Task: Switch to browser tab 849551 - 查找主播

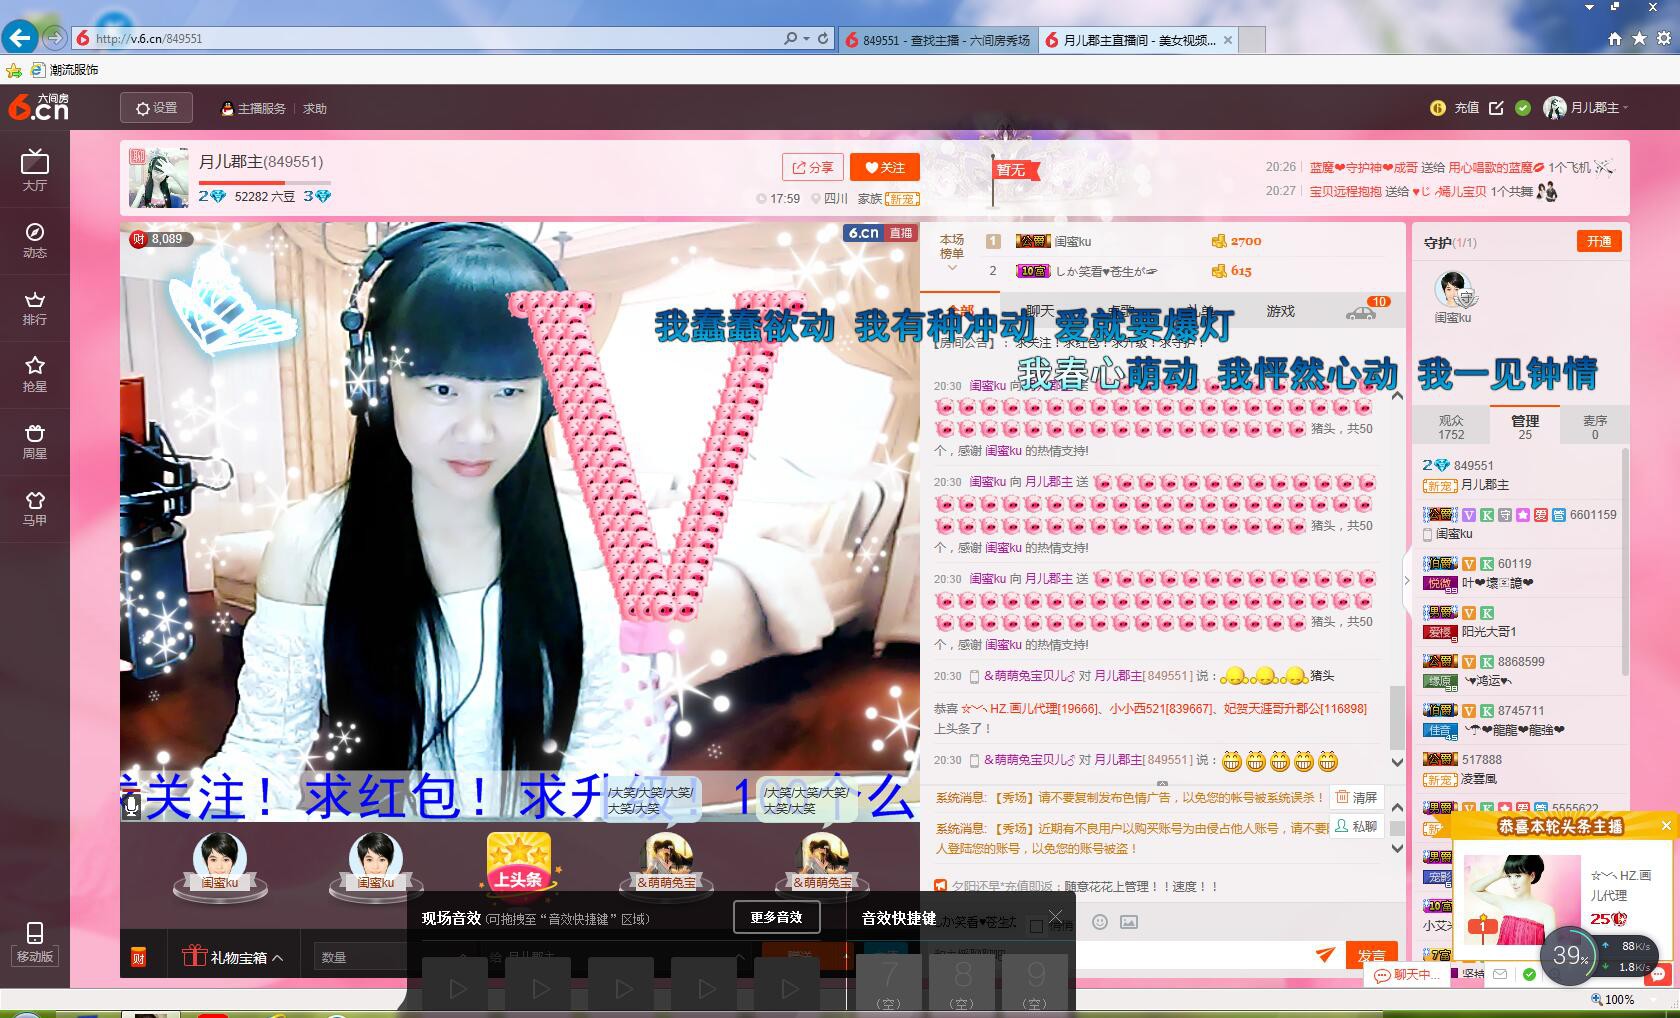Action: pos(938,40)
